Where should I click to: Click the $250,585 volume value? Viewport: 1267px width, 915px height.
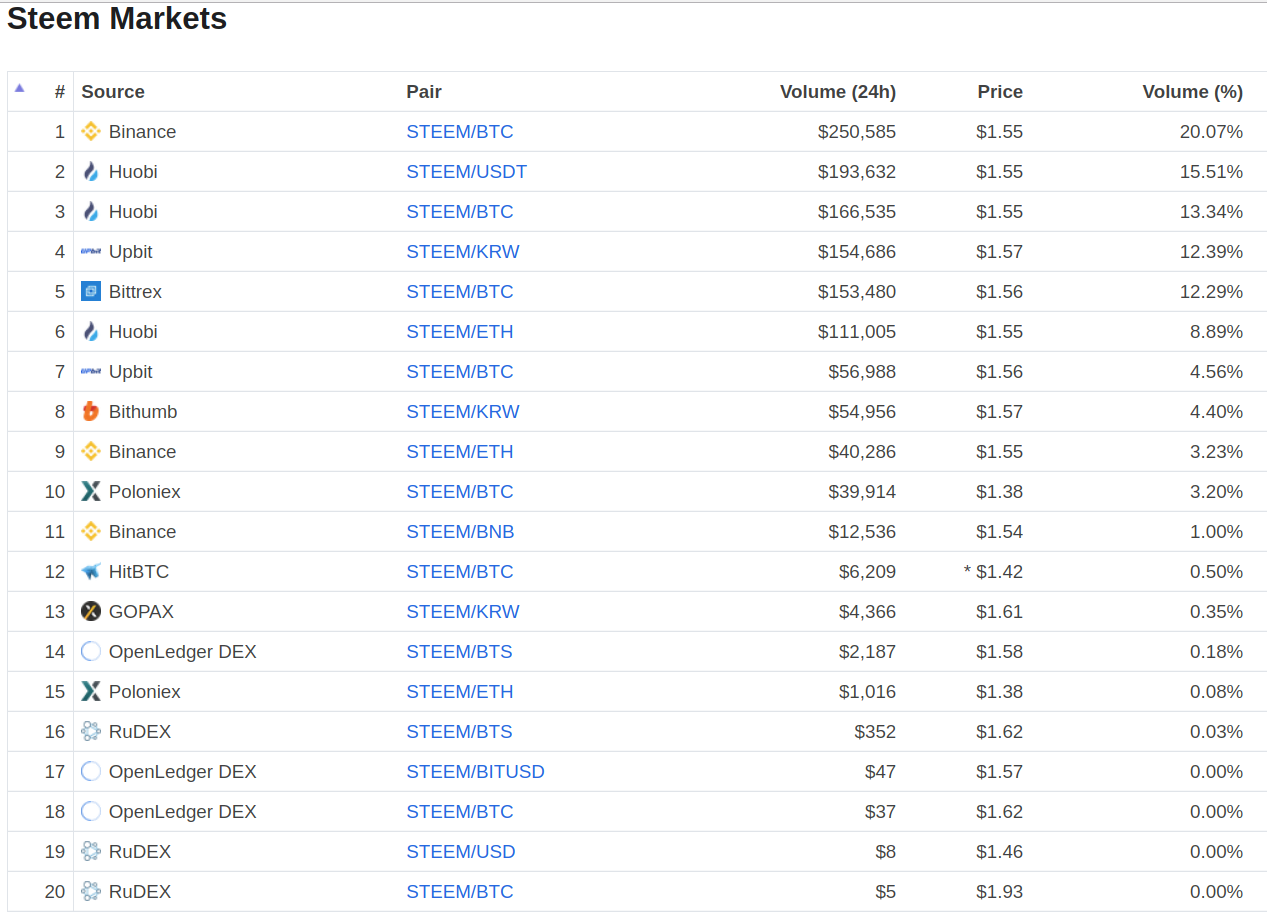[x=857, y=131]
